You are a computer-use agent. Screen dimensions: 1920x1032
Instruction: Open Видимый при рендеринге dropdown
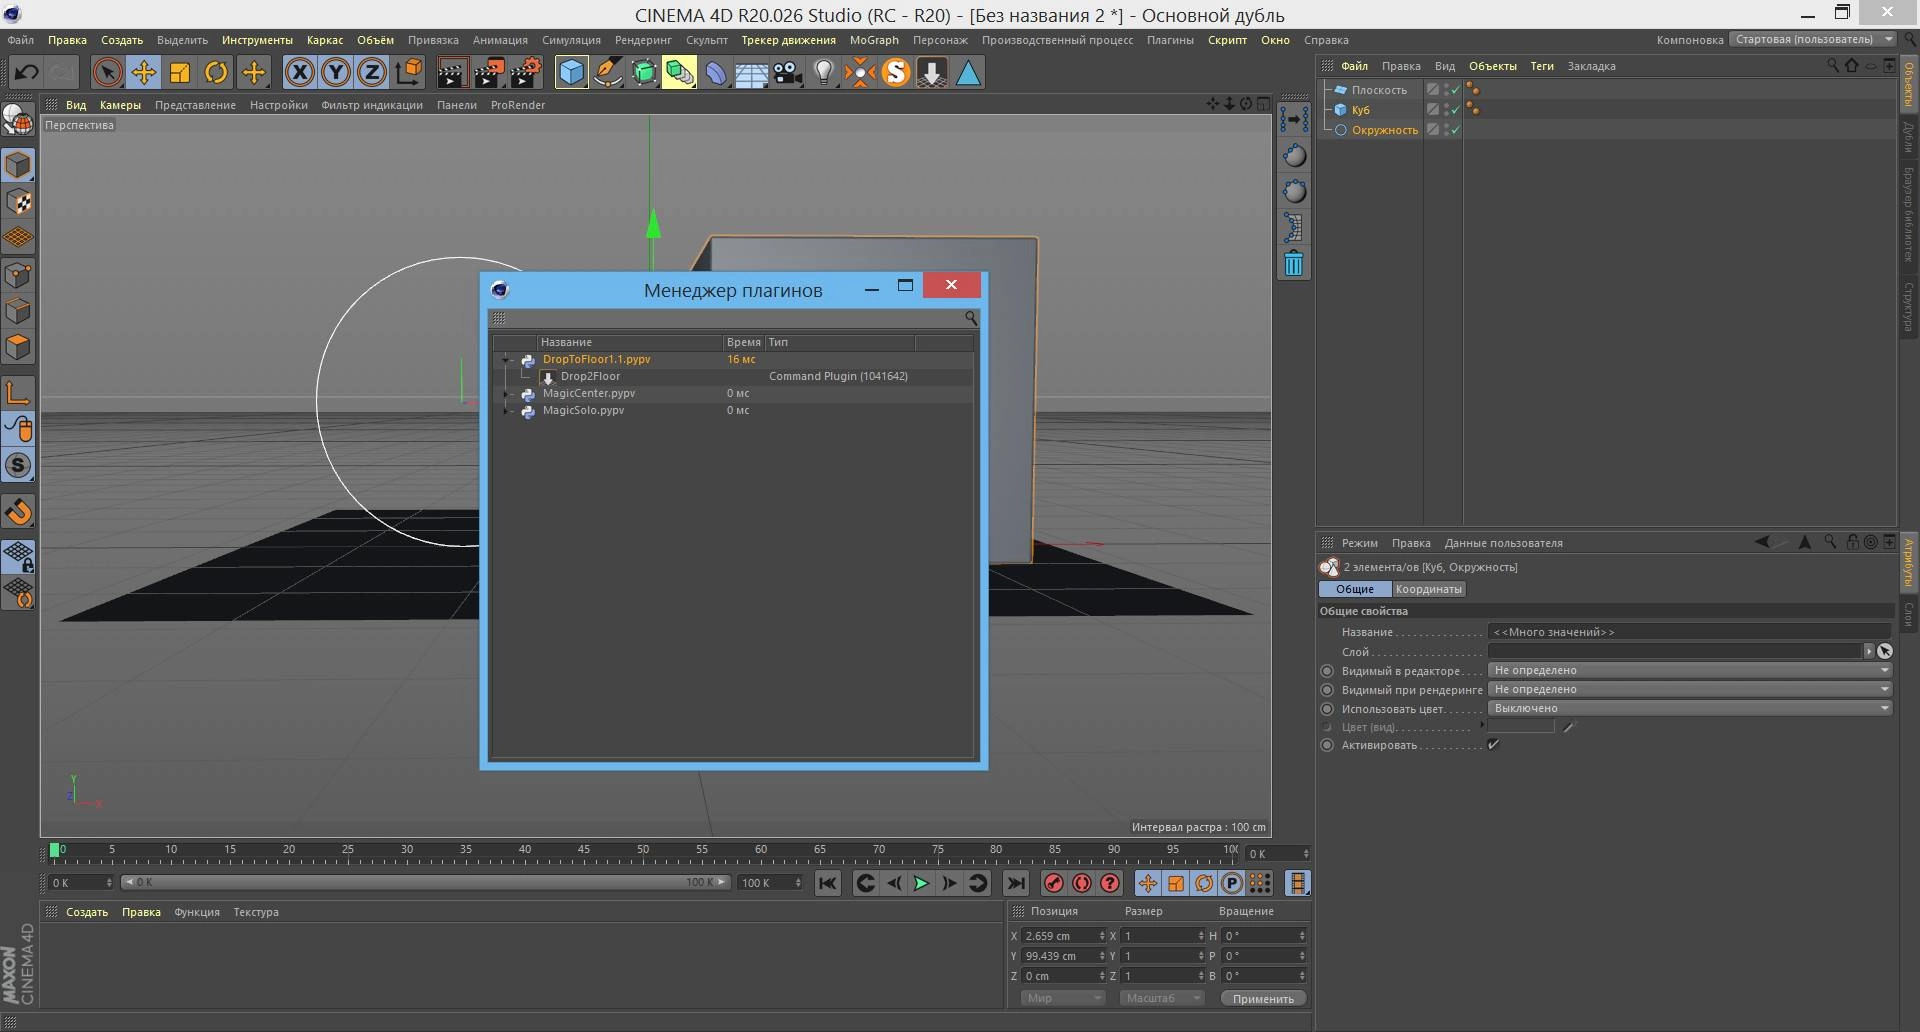click(x=1690, y=689)
